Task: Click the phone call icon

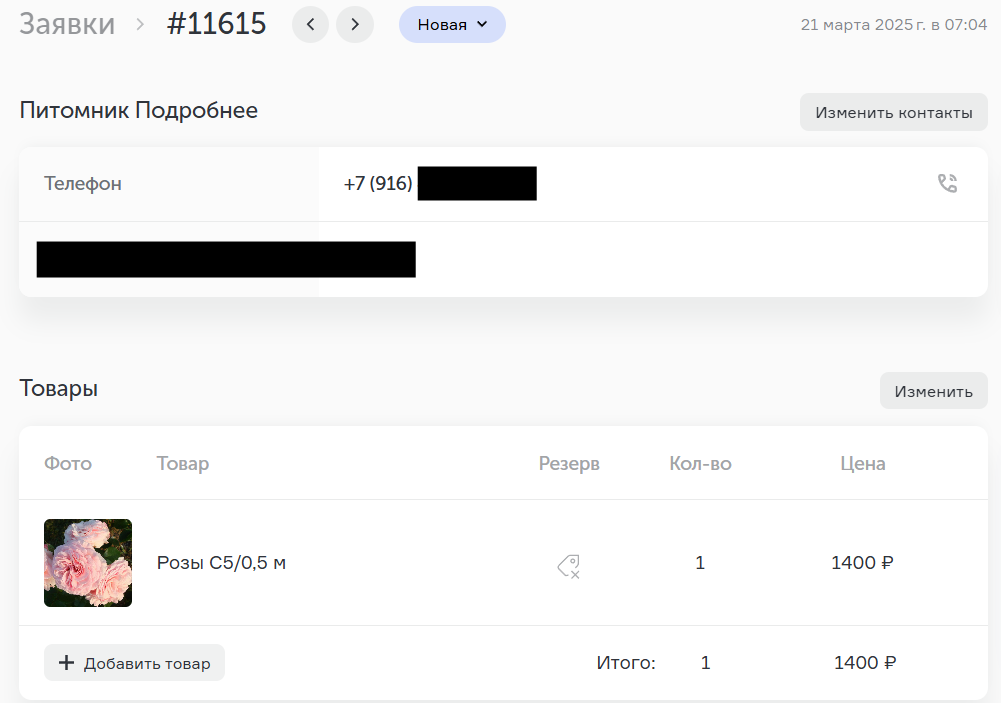Action: (947, 184)
